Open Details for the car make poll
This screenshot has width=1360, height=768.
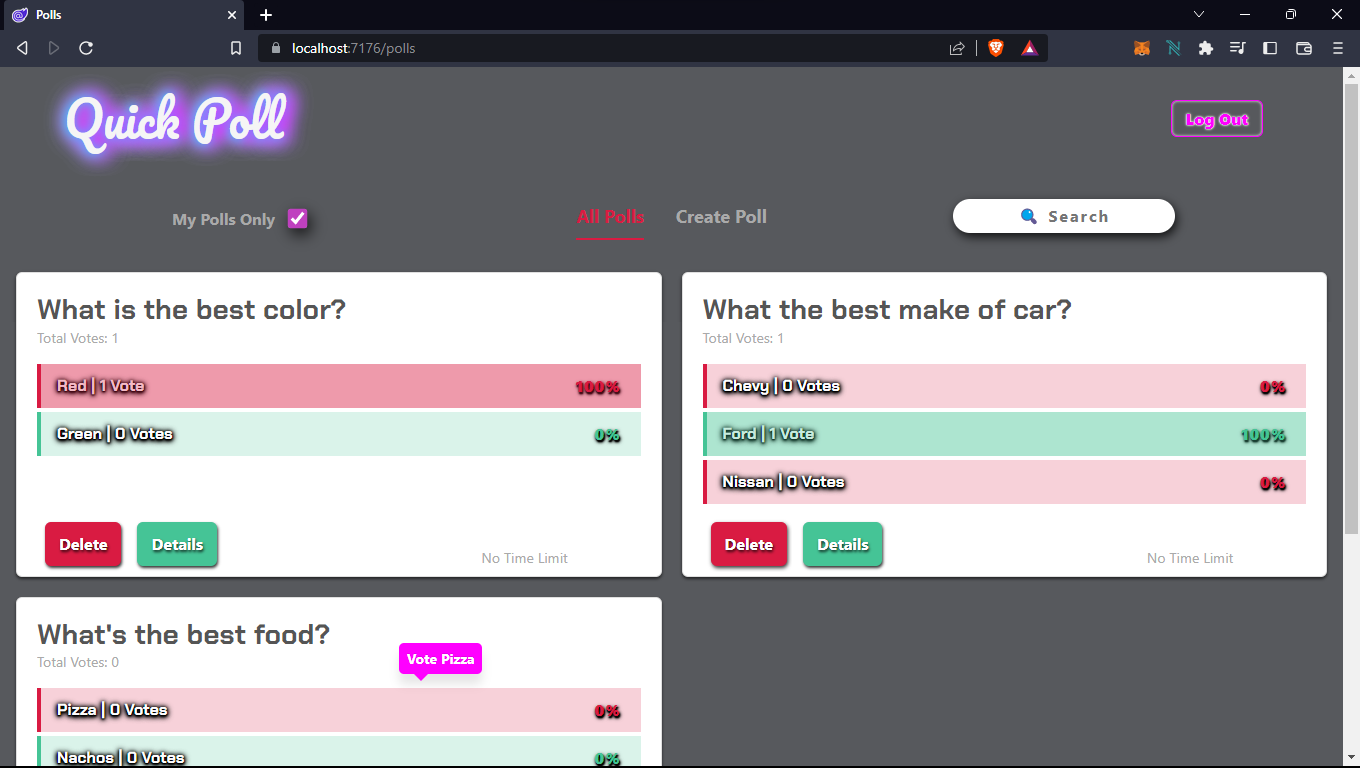coord(843,545)
